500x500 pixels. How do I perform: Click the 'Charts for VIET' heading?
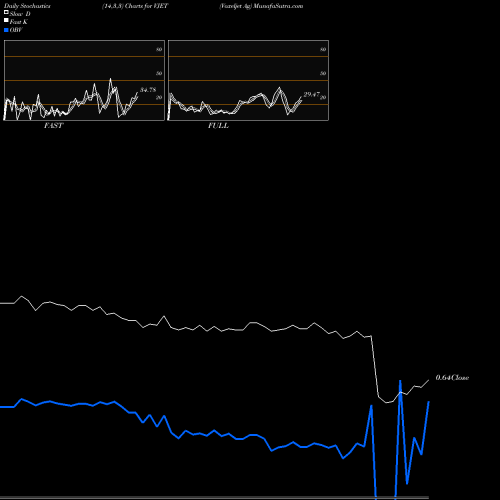tap(146, 6)
